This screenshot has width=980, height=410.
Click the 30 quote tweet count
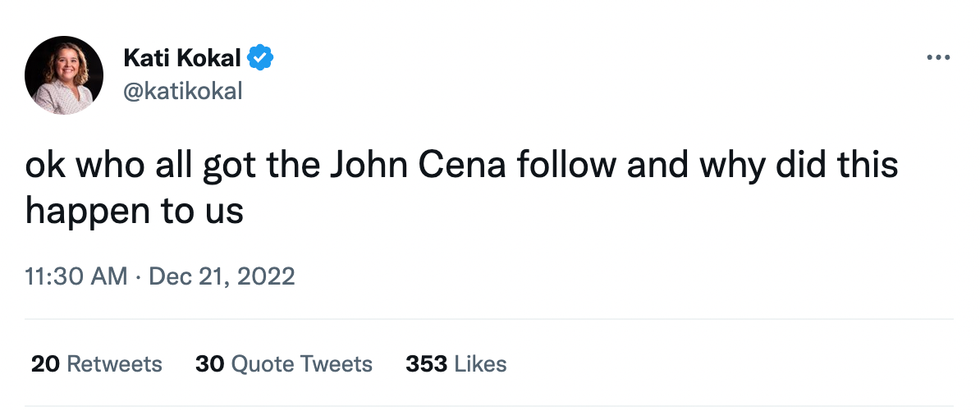[x=209, y=364]
